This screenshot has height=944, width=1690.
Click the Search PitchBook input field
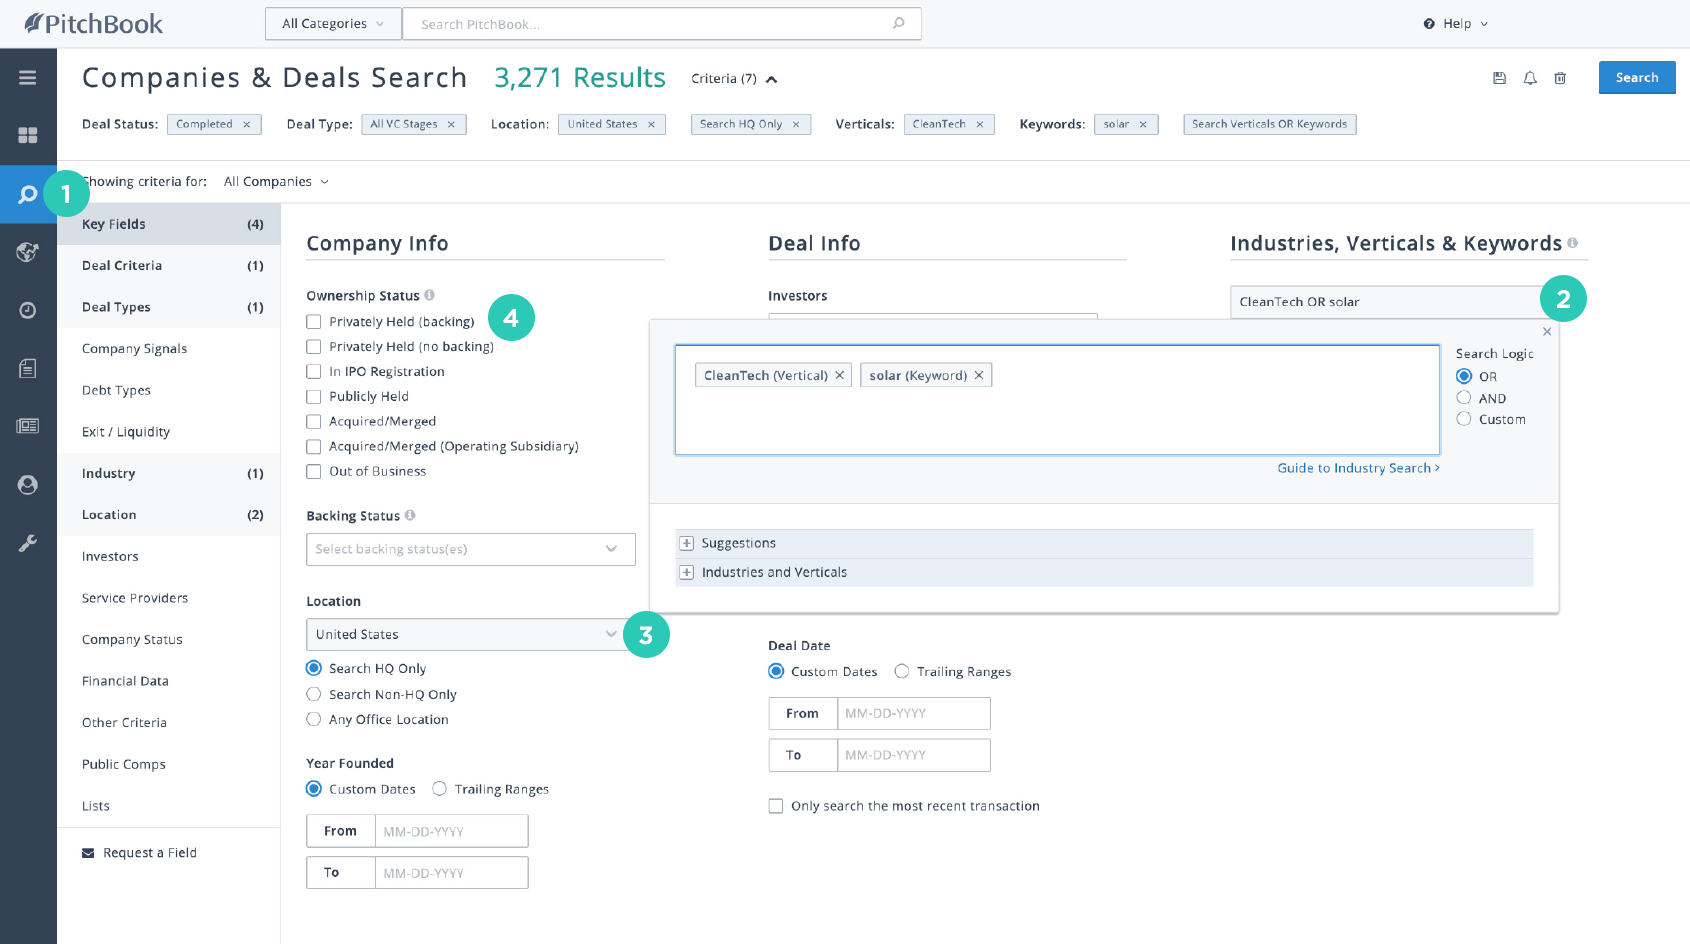(x=661, y=24)
